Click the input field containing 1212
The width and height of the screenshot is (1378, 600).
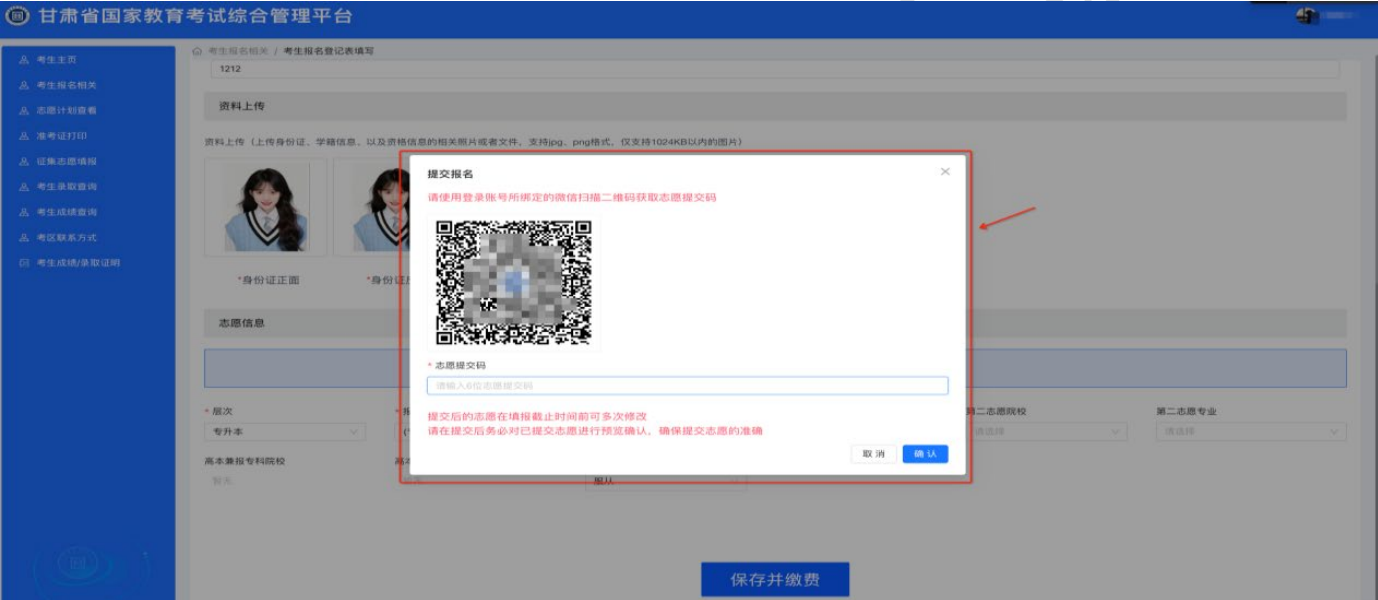pyautogui.click(x=774, y=70)
